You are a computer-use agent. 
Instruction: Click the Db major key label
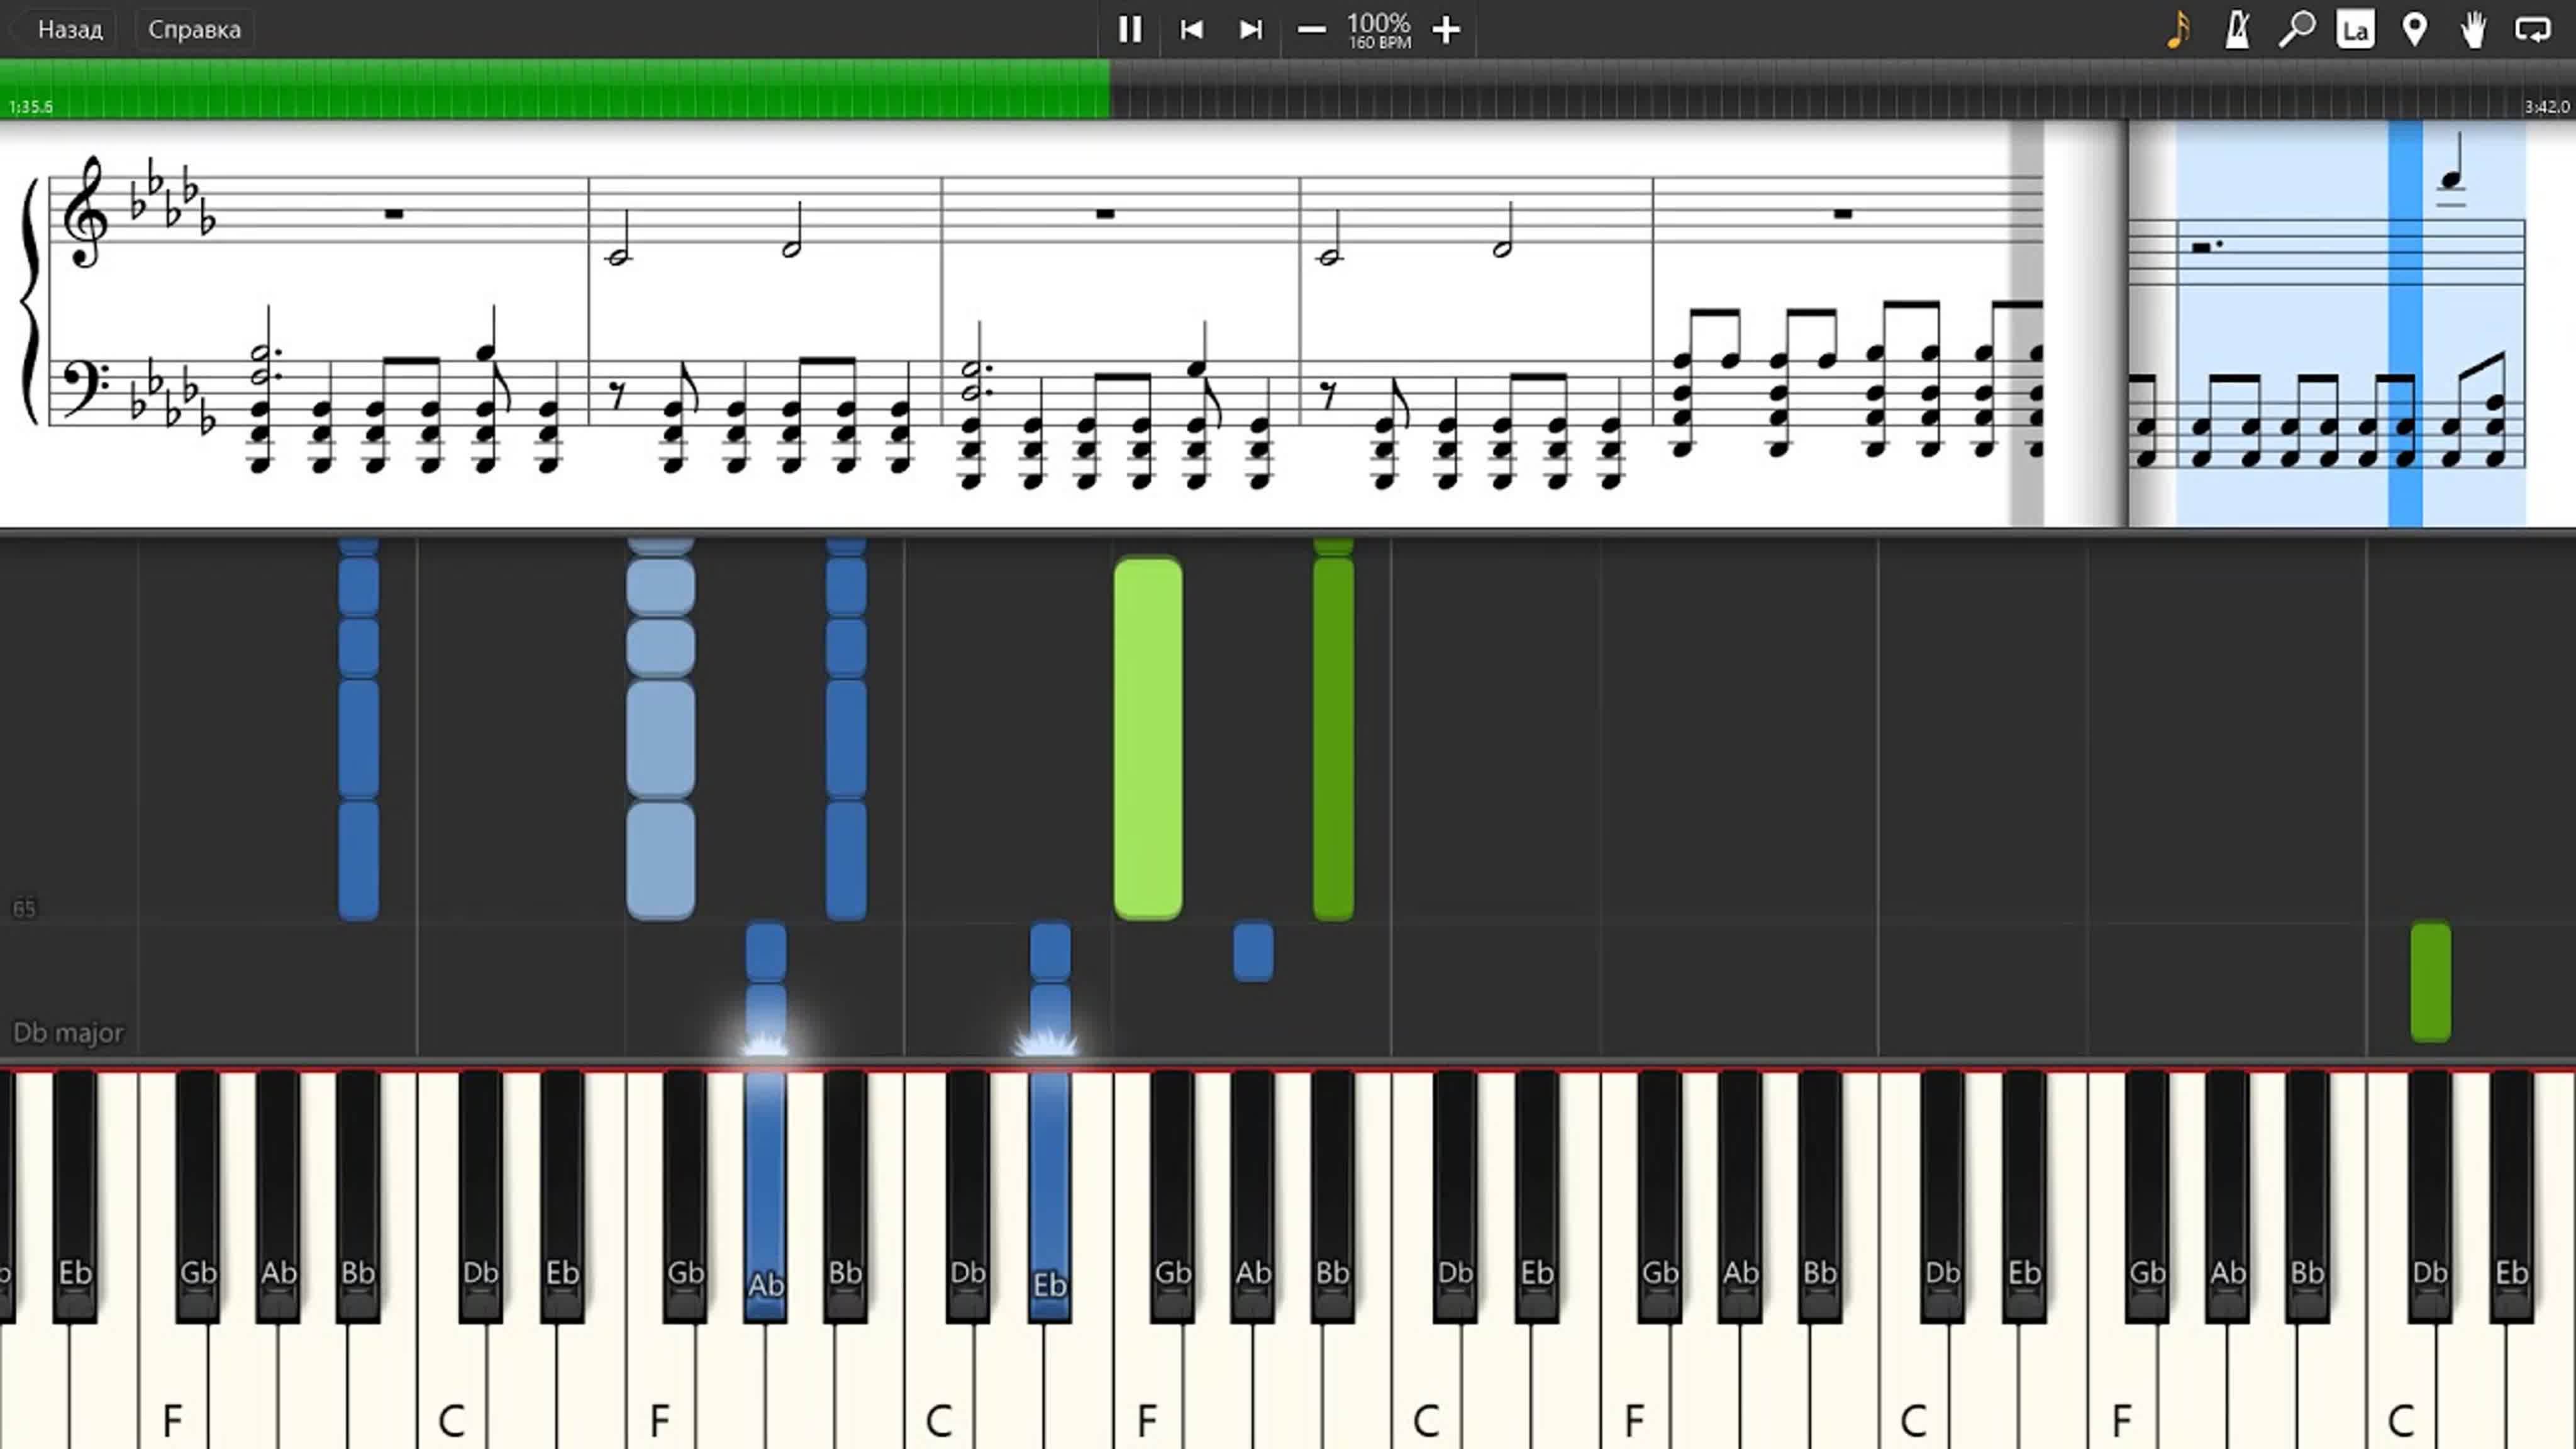pyautogui.click(x=68, y=1032)
